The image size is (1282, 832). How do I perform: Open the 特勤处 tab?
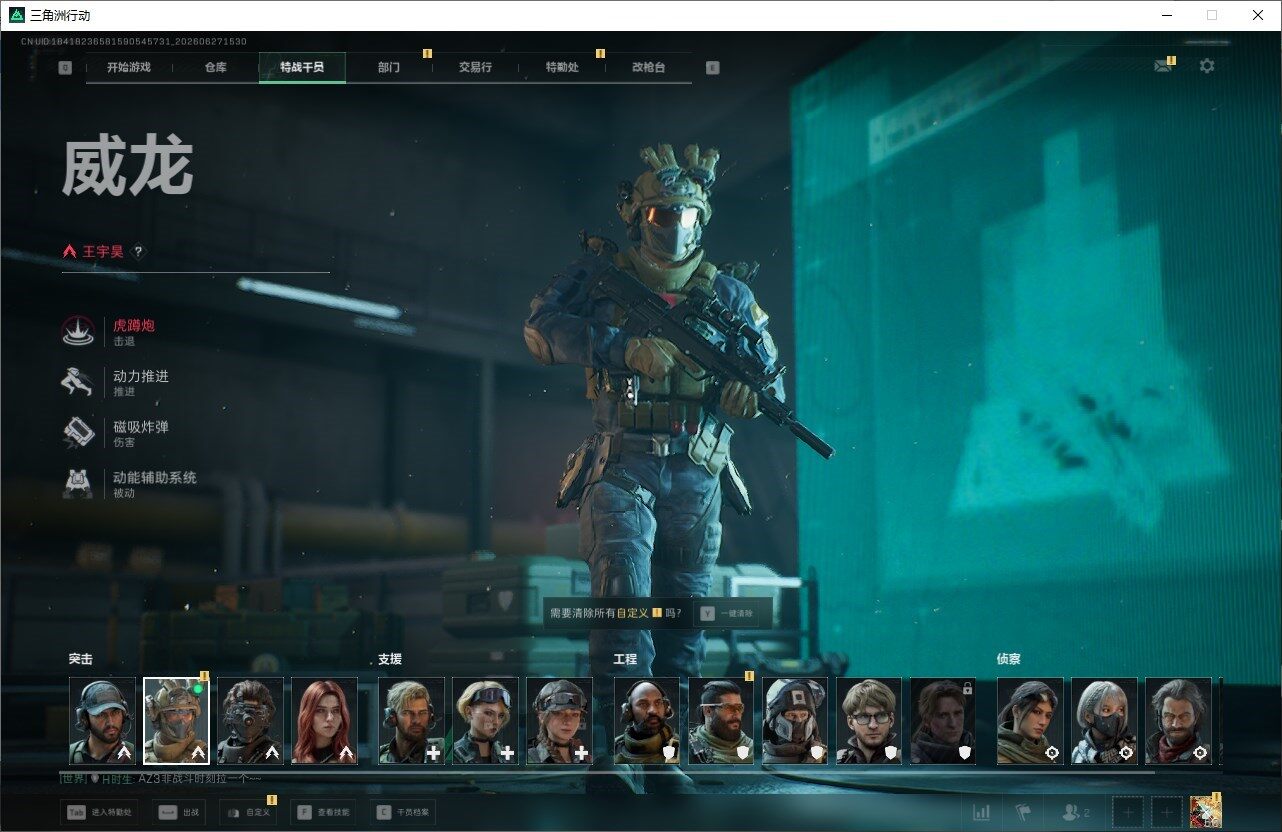click(x=562, y=67)
